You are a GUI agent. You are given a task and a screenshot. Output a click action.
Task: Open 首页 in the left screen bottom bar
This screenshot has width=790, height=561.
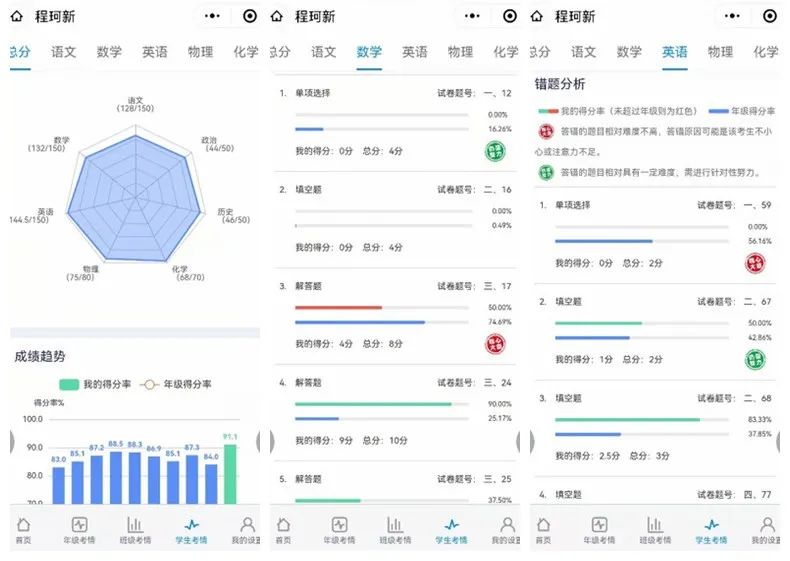pyautogui.click(x=24, y=530)
